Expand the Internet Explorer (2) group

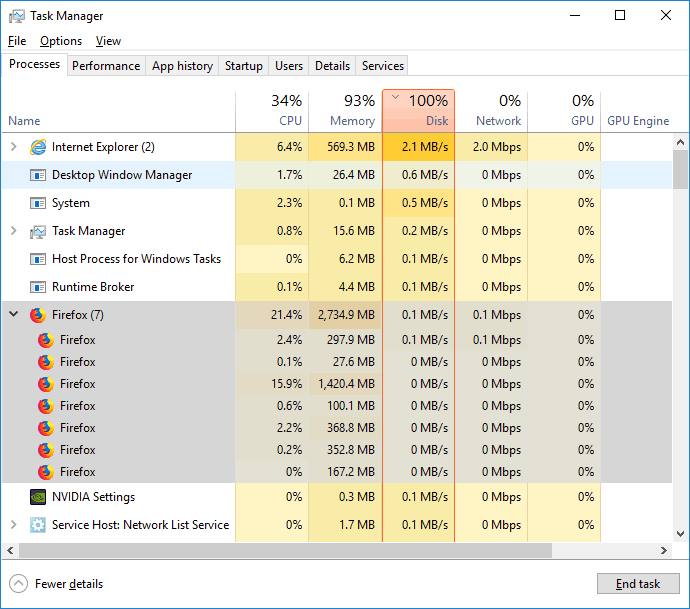point(14,147)
